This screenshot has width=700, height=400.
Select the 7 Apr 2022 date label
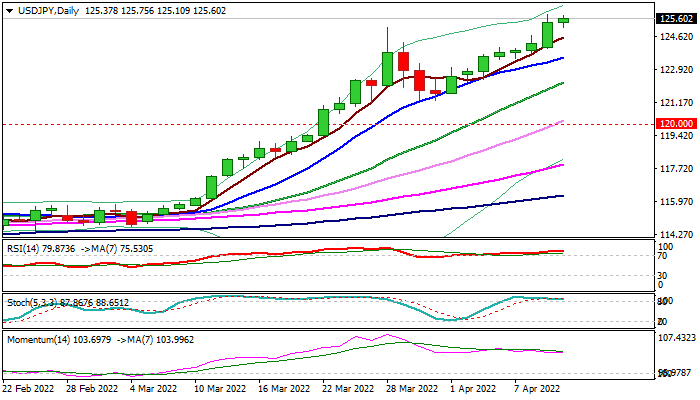(x=537, y=388)
